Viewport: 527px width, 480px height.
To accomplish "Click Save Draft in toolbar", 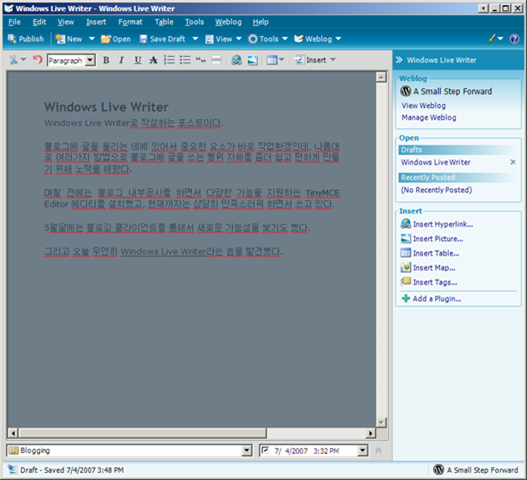I will pyautogui.click(x=162, y=39).
